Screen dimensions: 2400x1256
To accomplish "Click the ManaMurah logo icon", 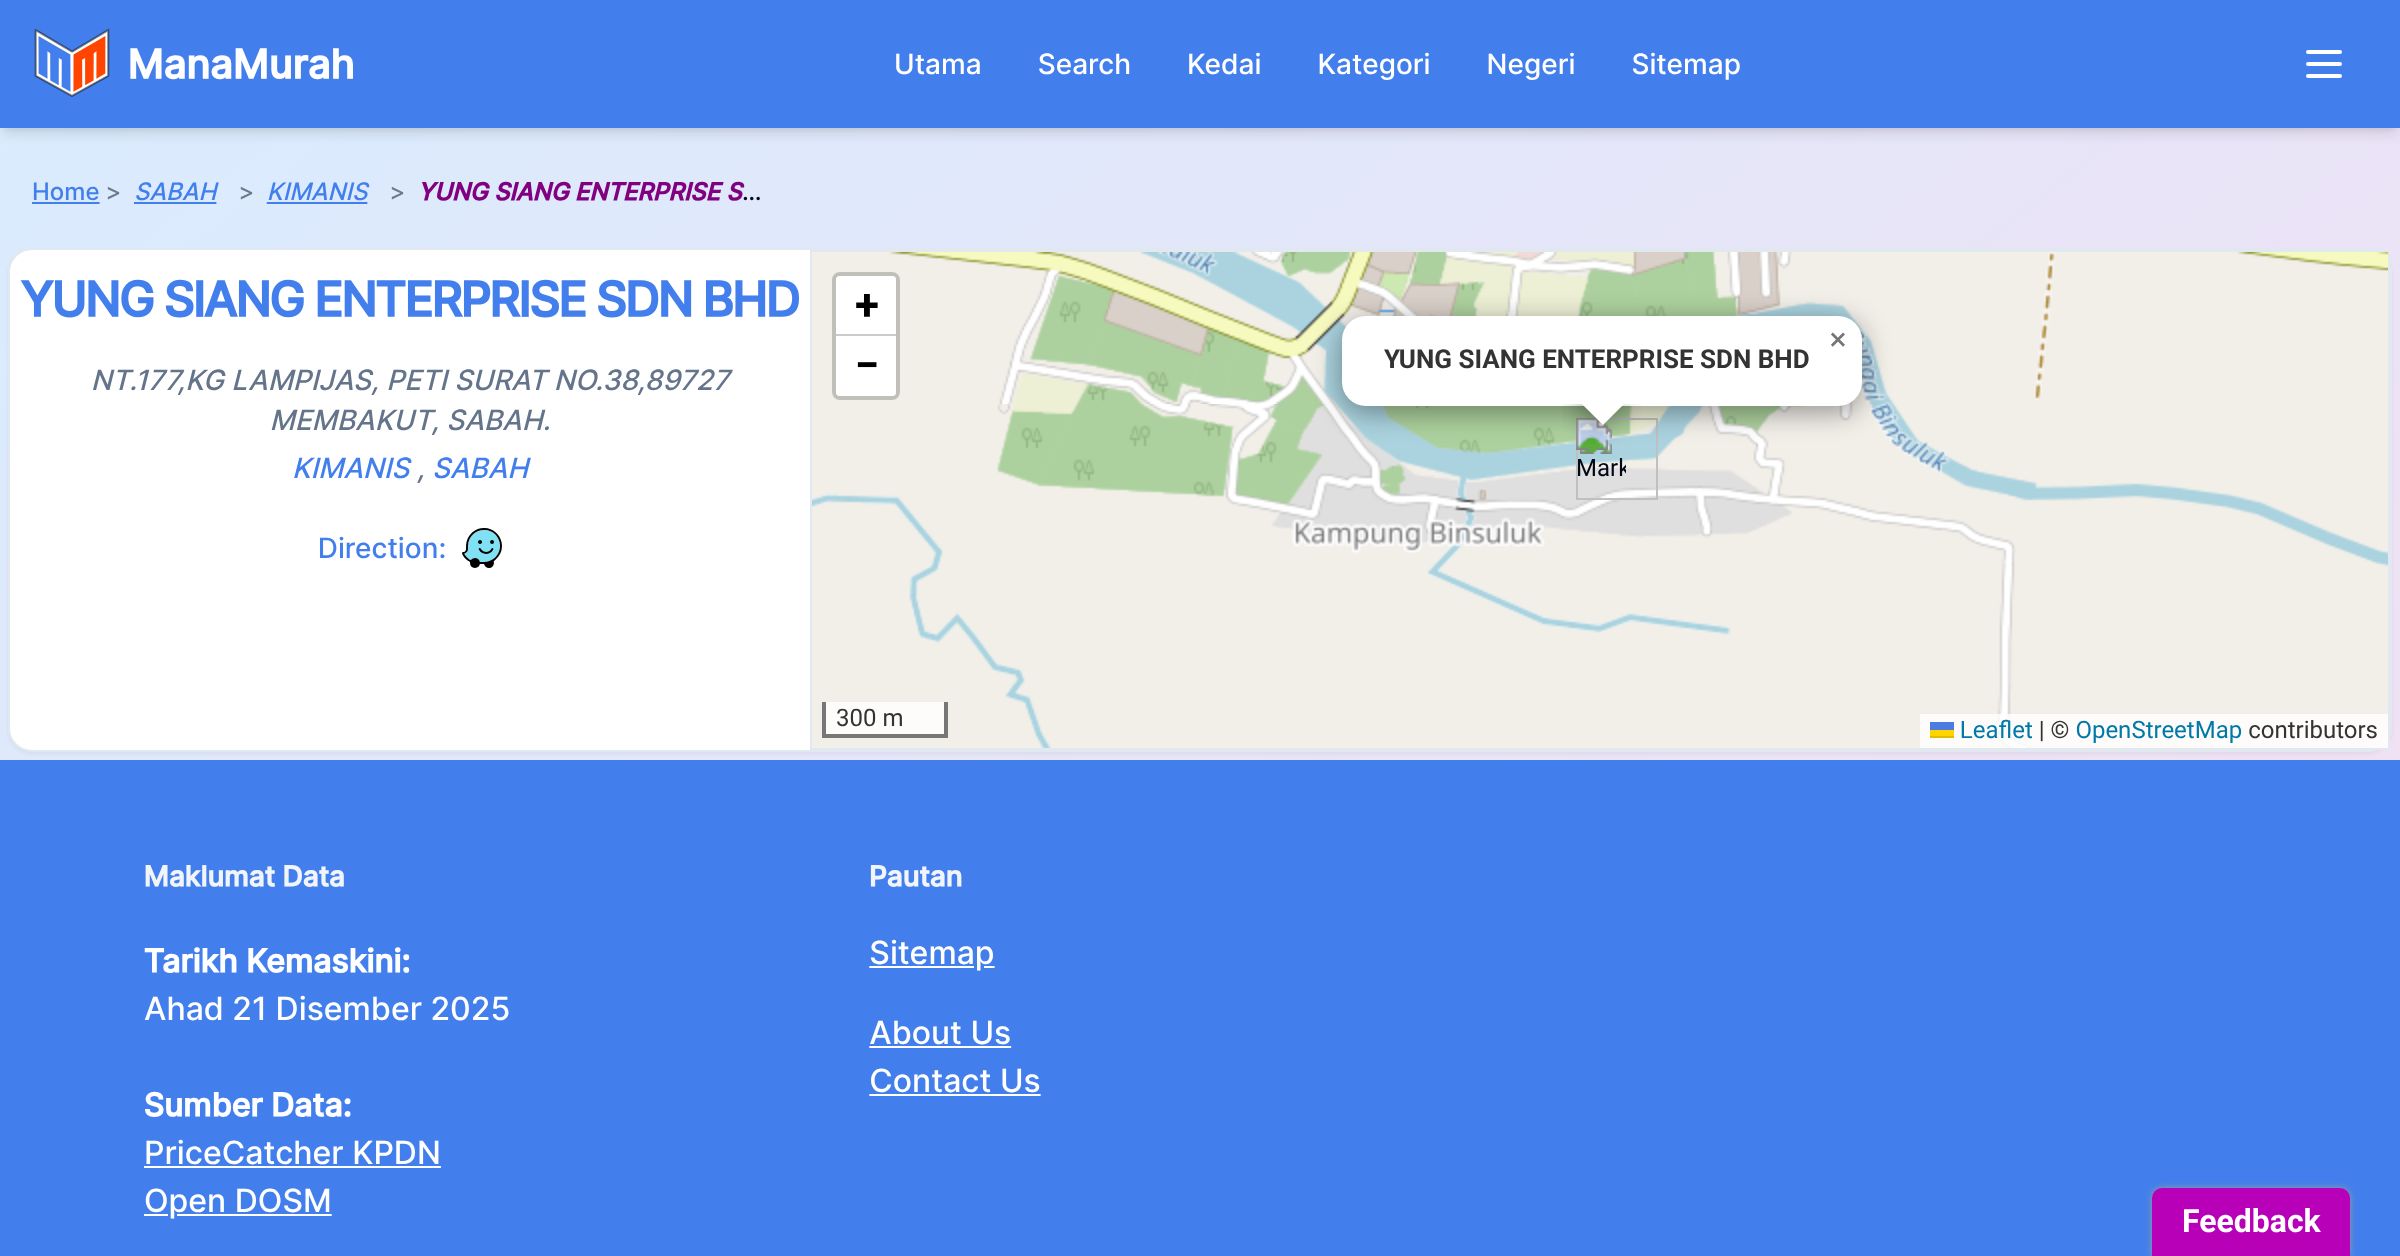I will click(x=71, y=63).
